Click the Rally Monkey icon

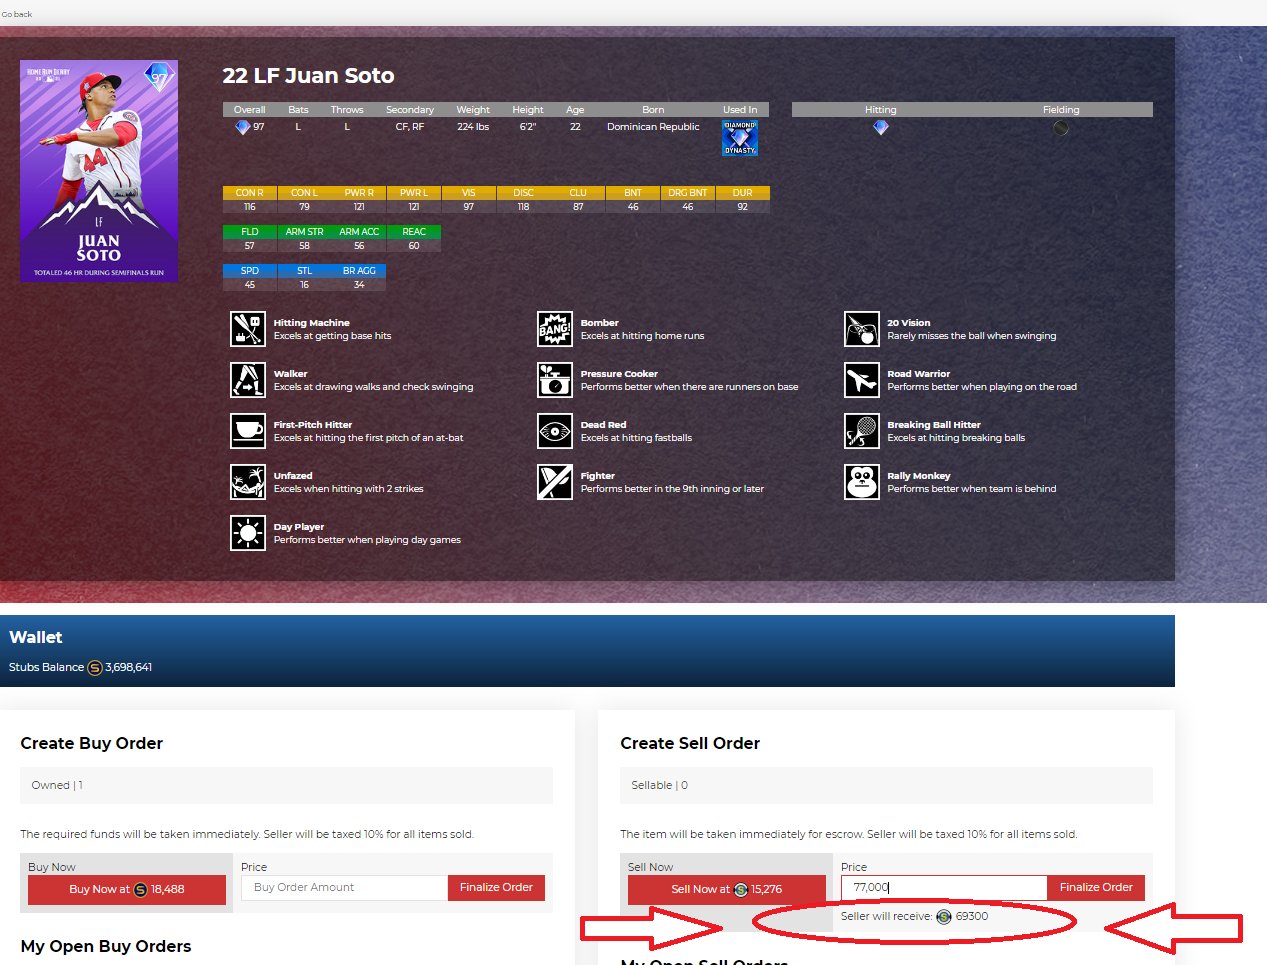(861, 482)
